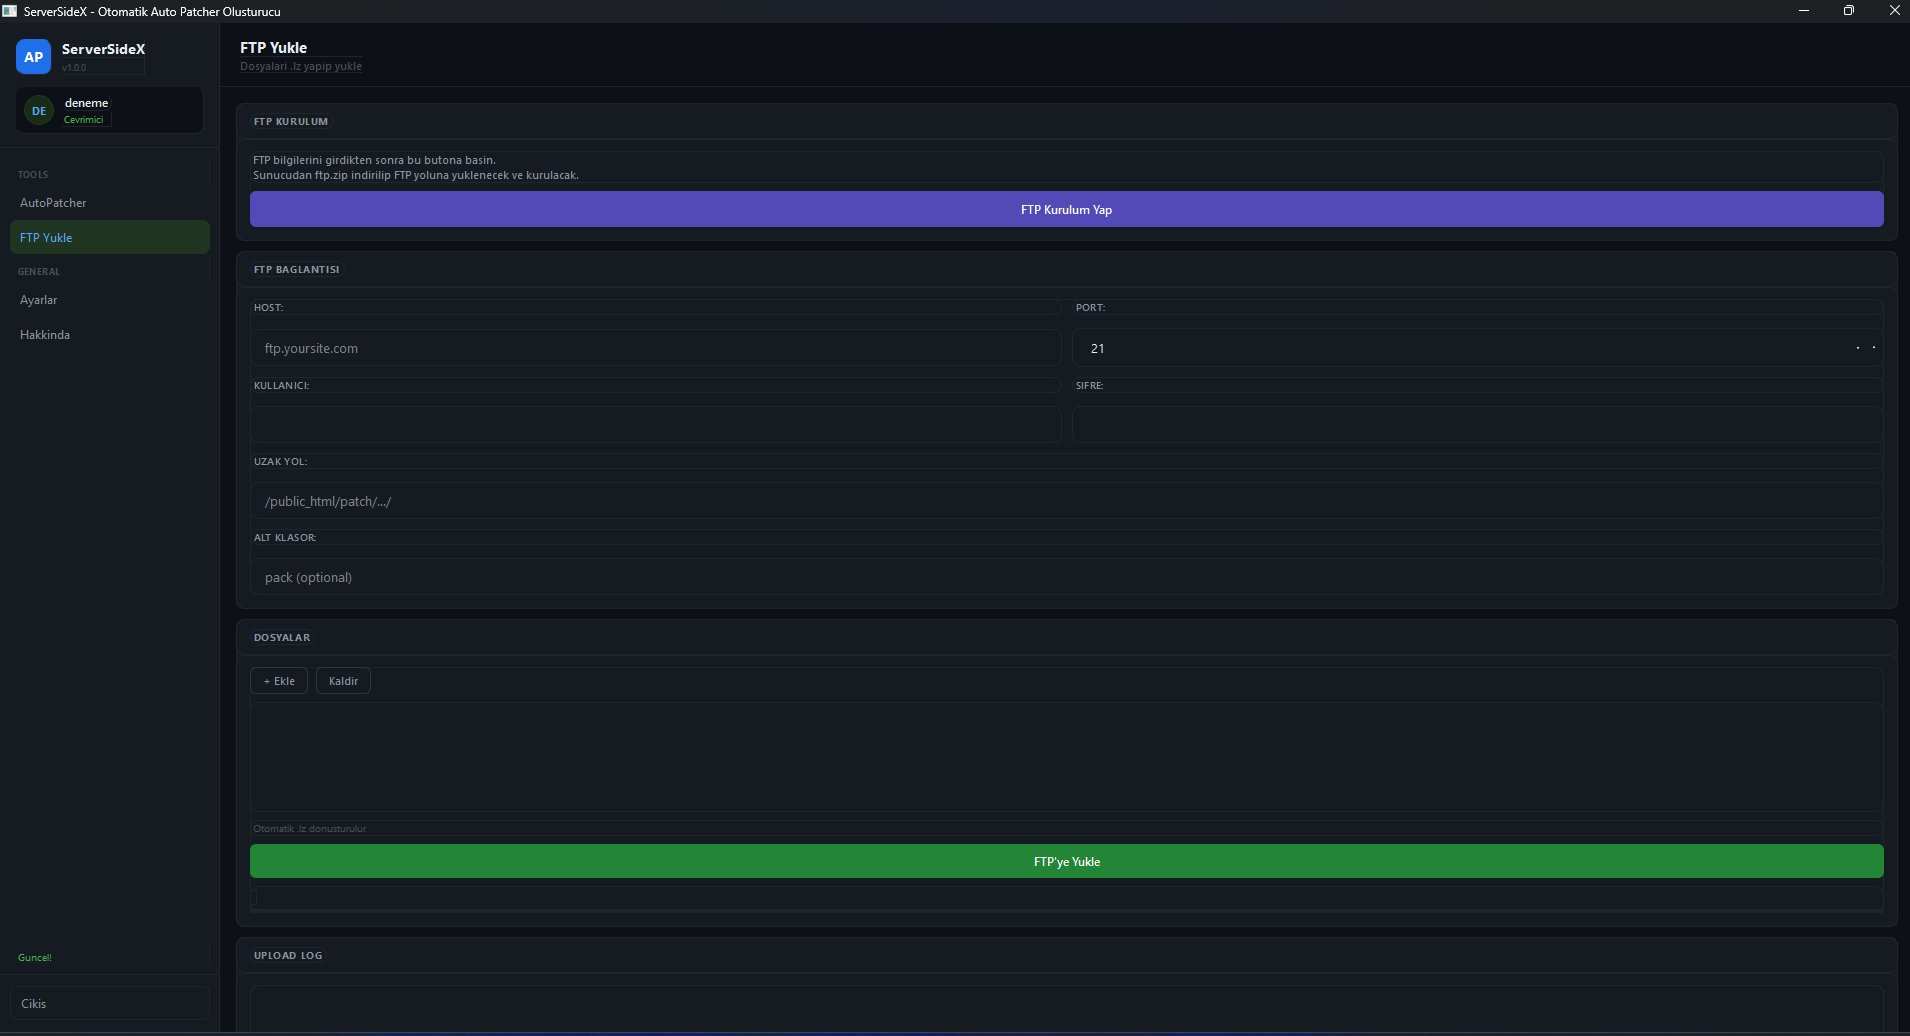Click 'Otomatik .lz donusturulur' hint text

pyautogui.click(x=310, y=828)
